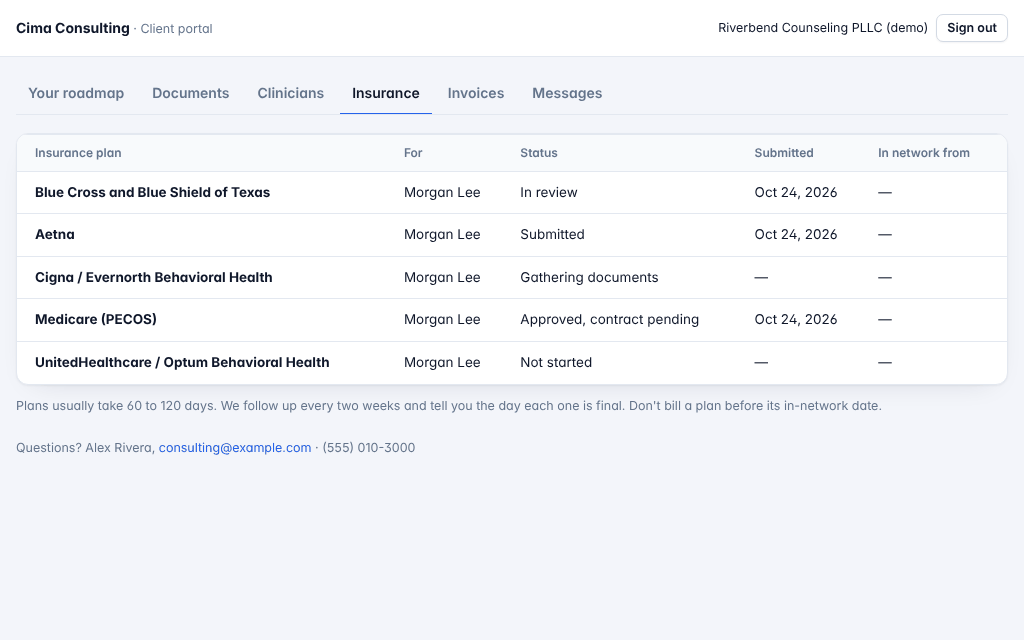
Task: Click the Not started status
Action: tap(556, 362)
